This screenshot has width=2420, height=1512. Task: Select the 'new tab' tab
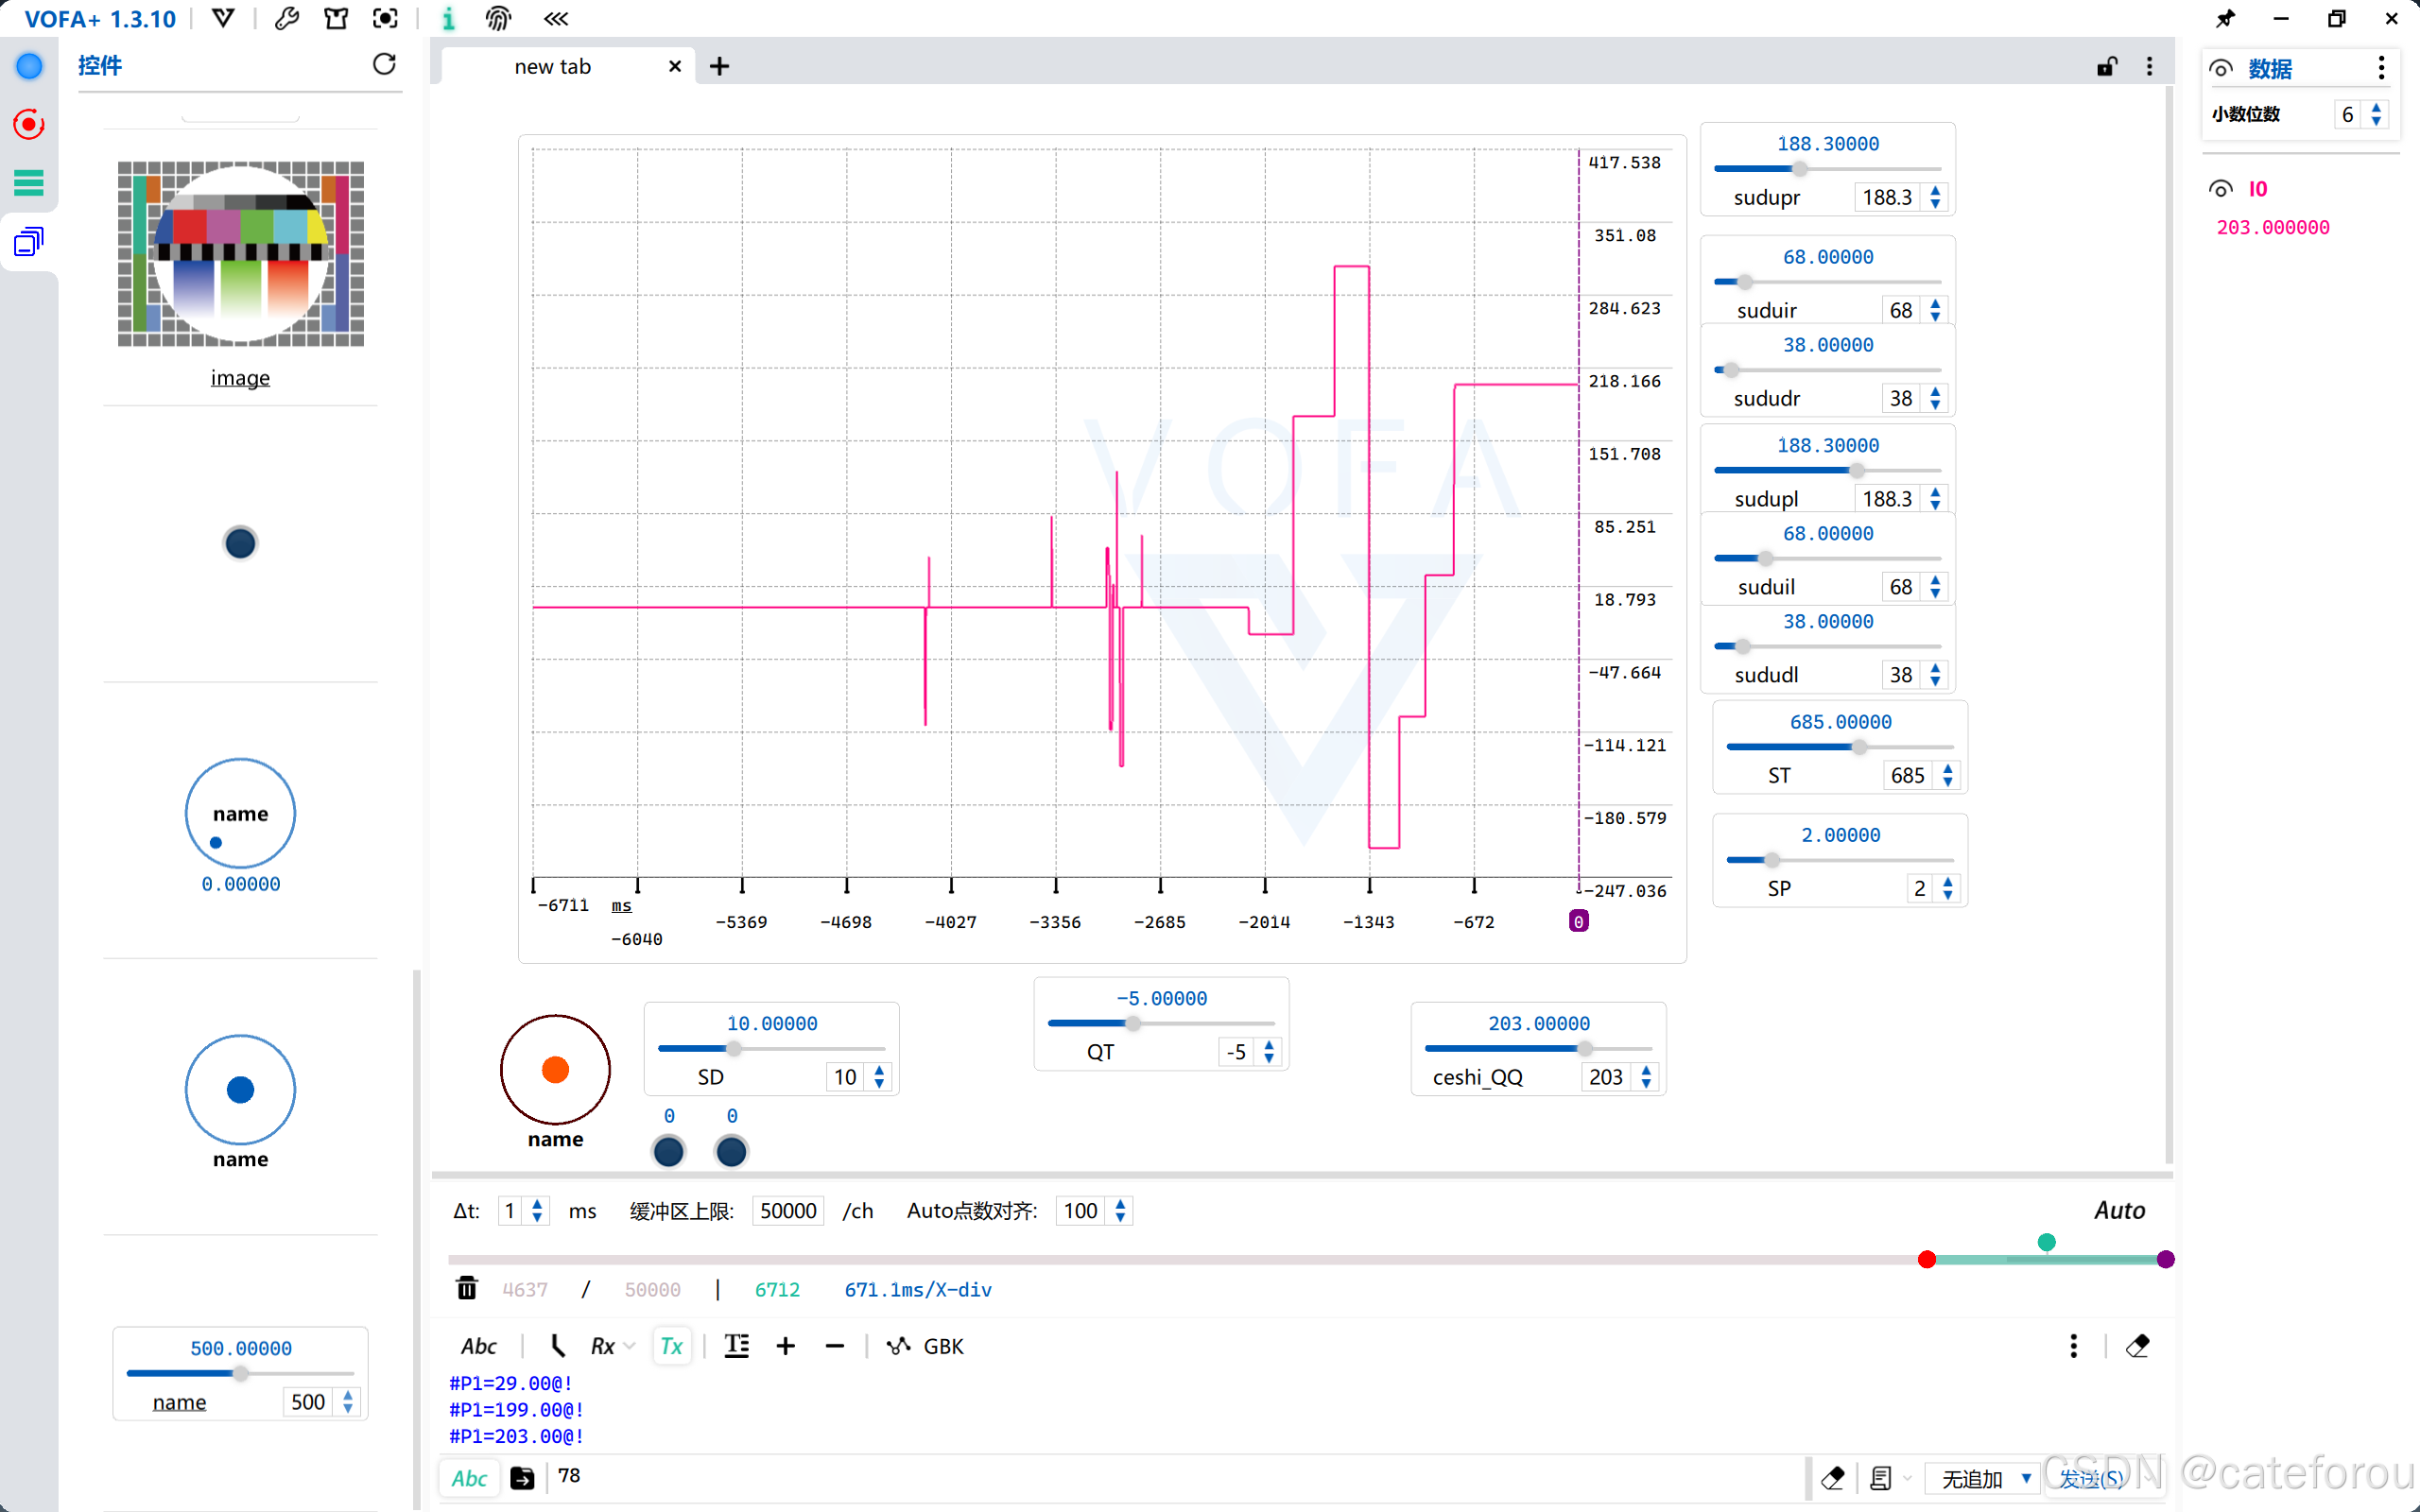553,66
